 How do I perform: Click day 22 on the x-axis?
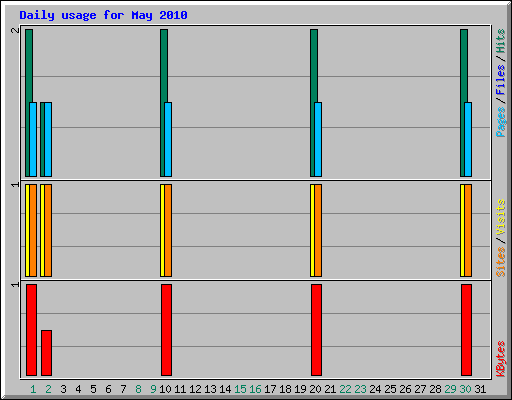[x=345, y=389]
